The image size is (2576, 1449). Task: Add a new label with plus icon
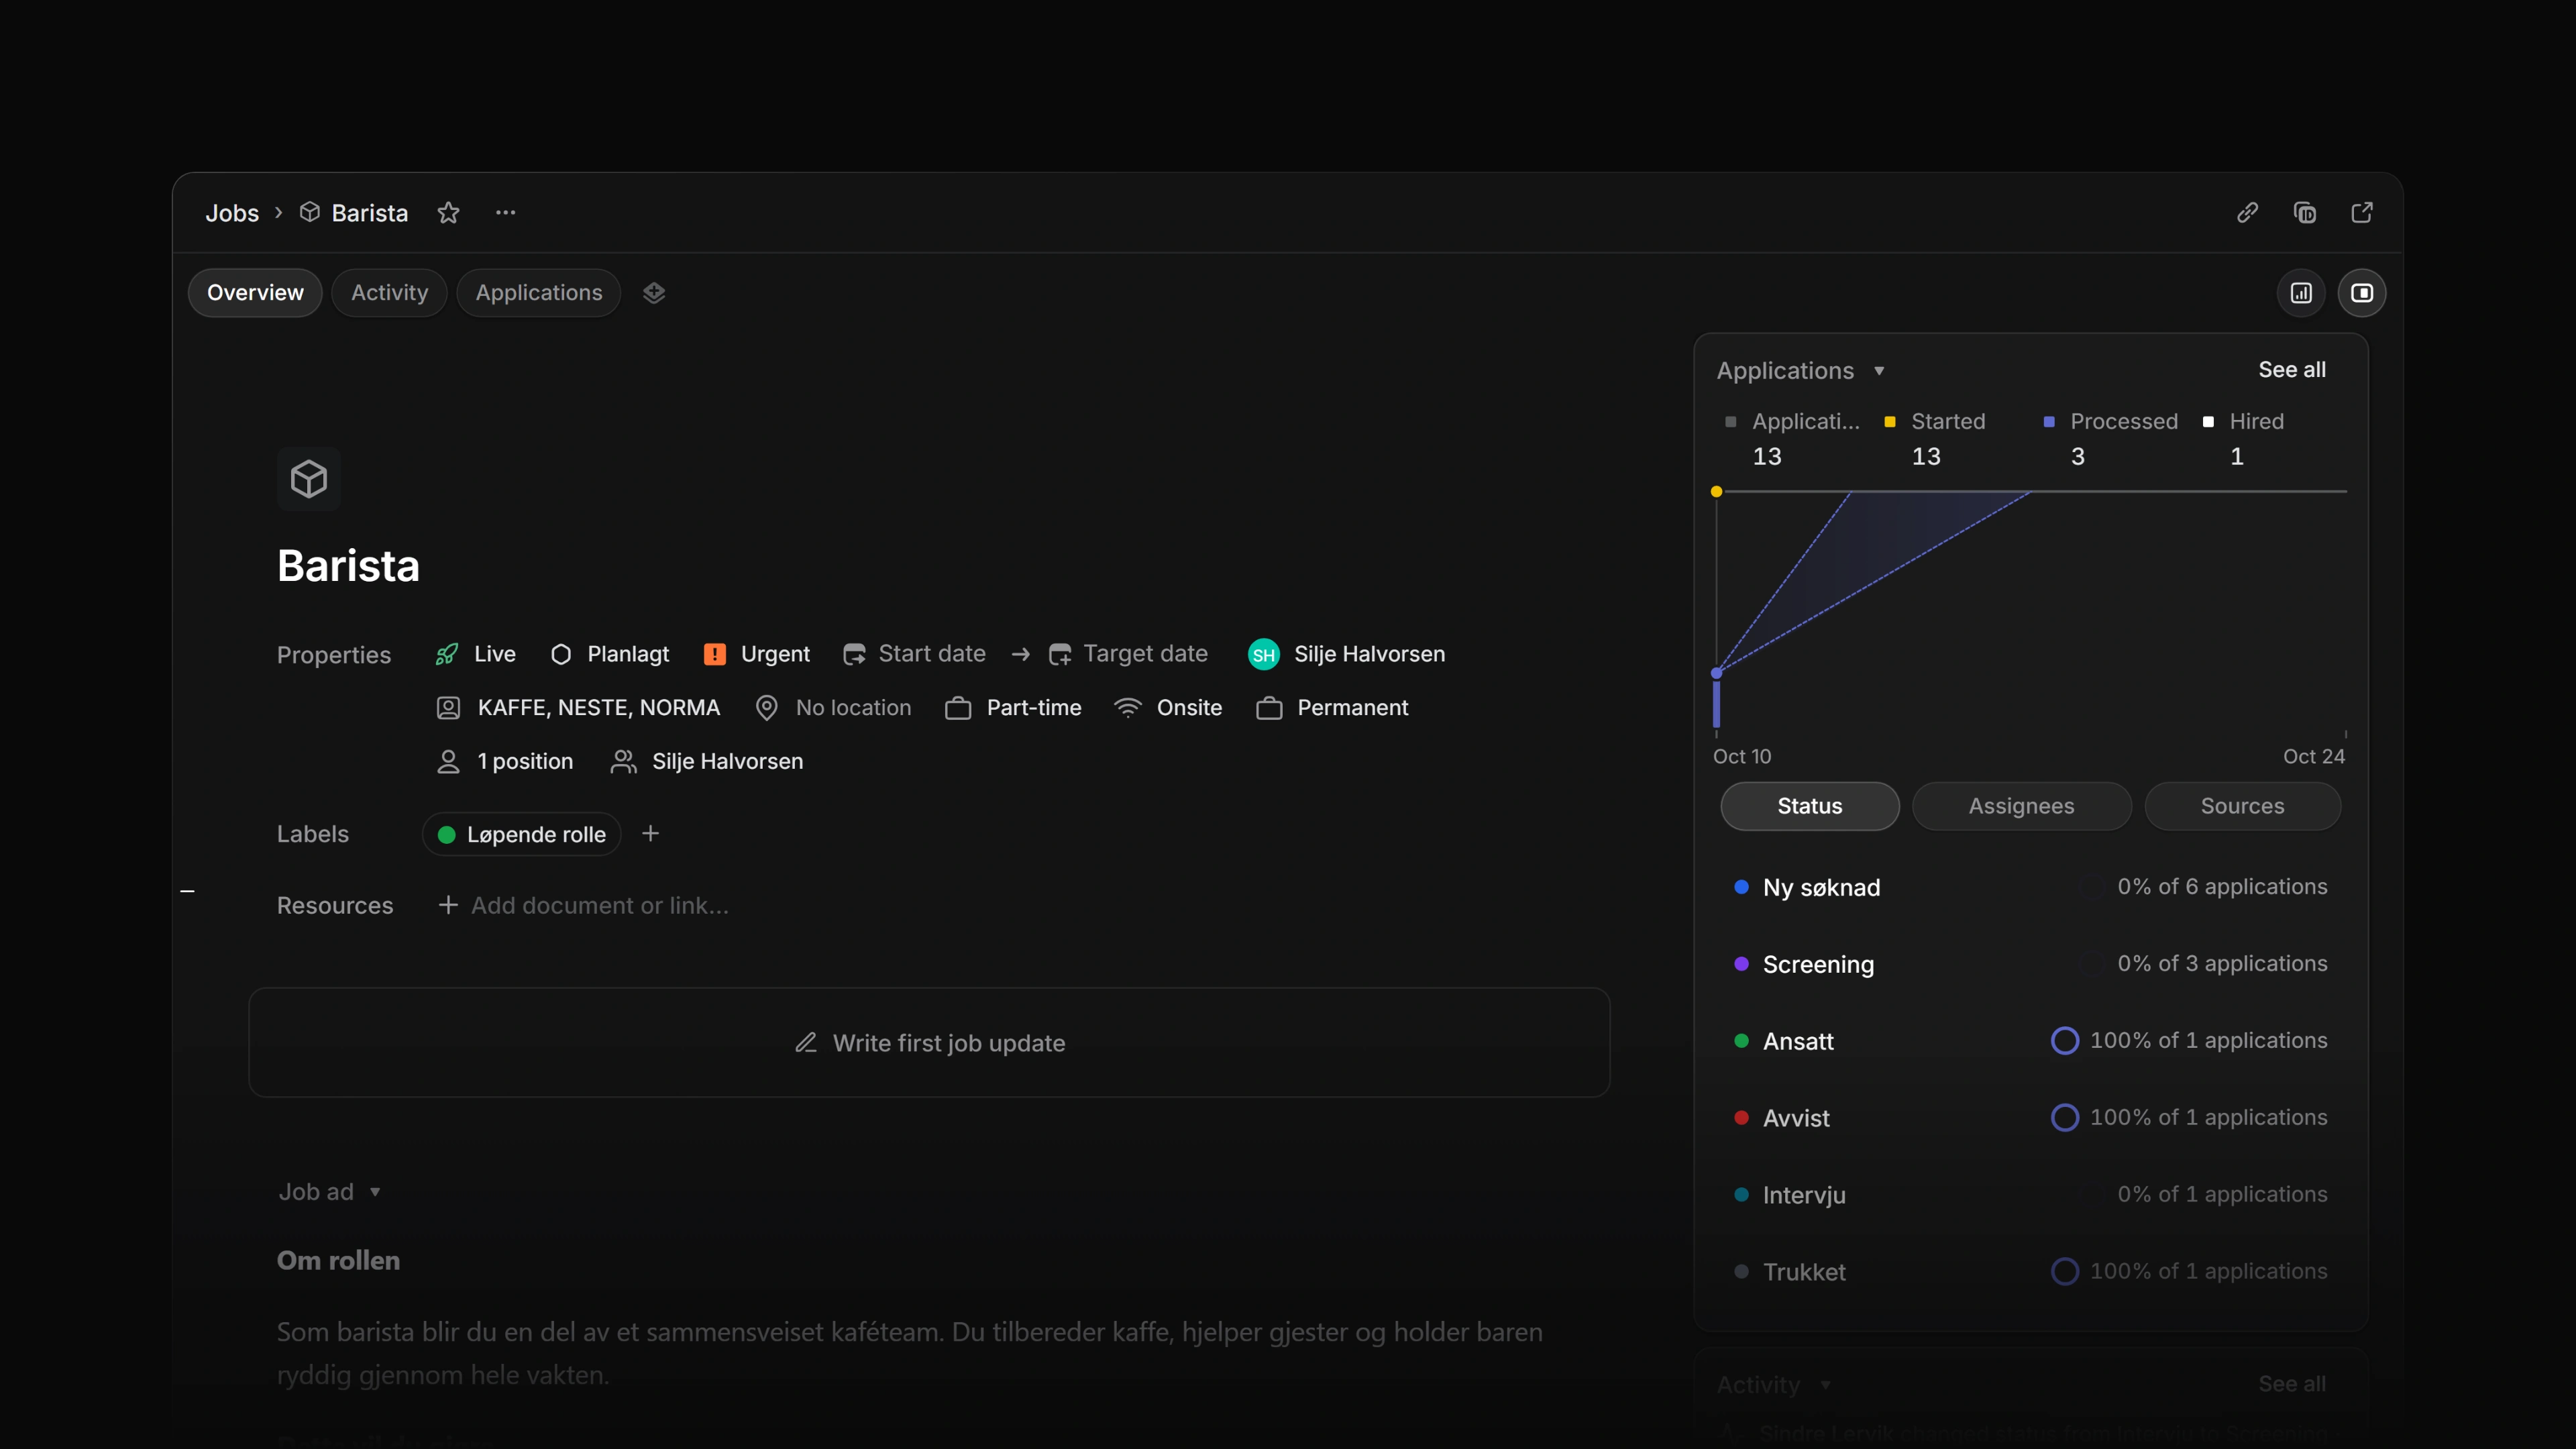650,834
